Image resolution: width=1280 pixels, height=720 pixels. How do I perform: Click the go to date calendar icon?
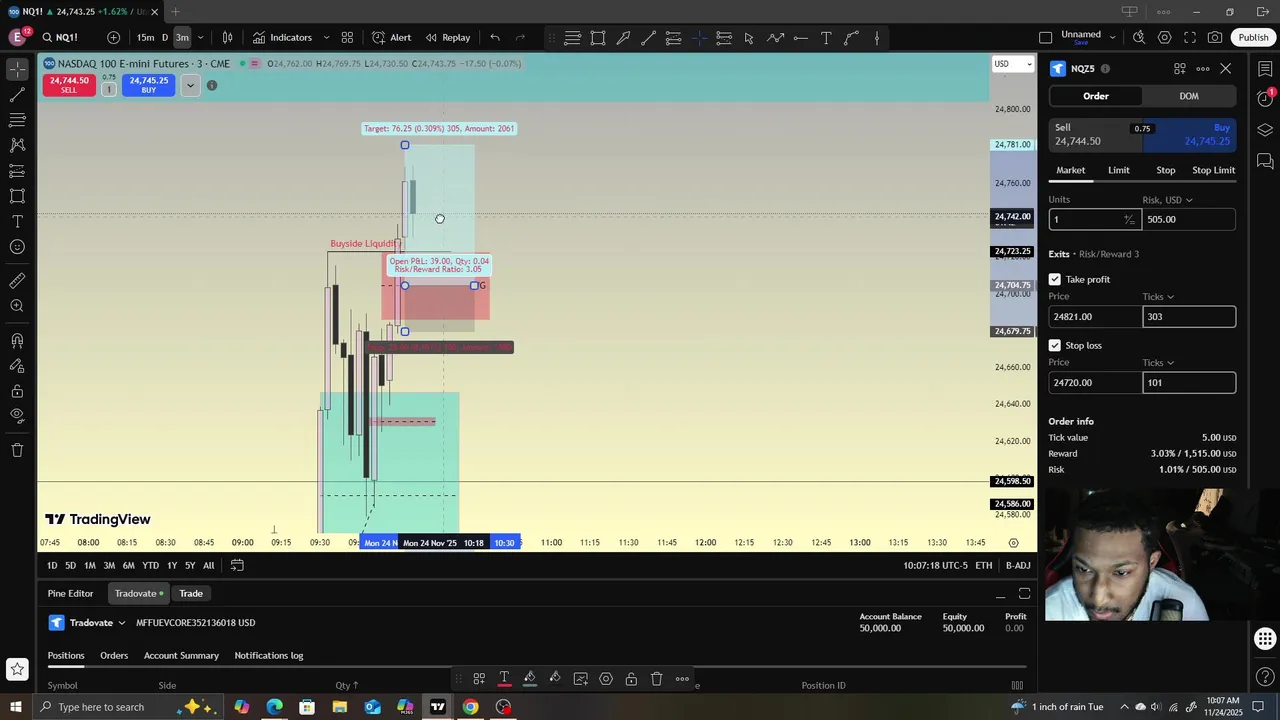[x=237, y=565]
